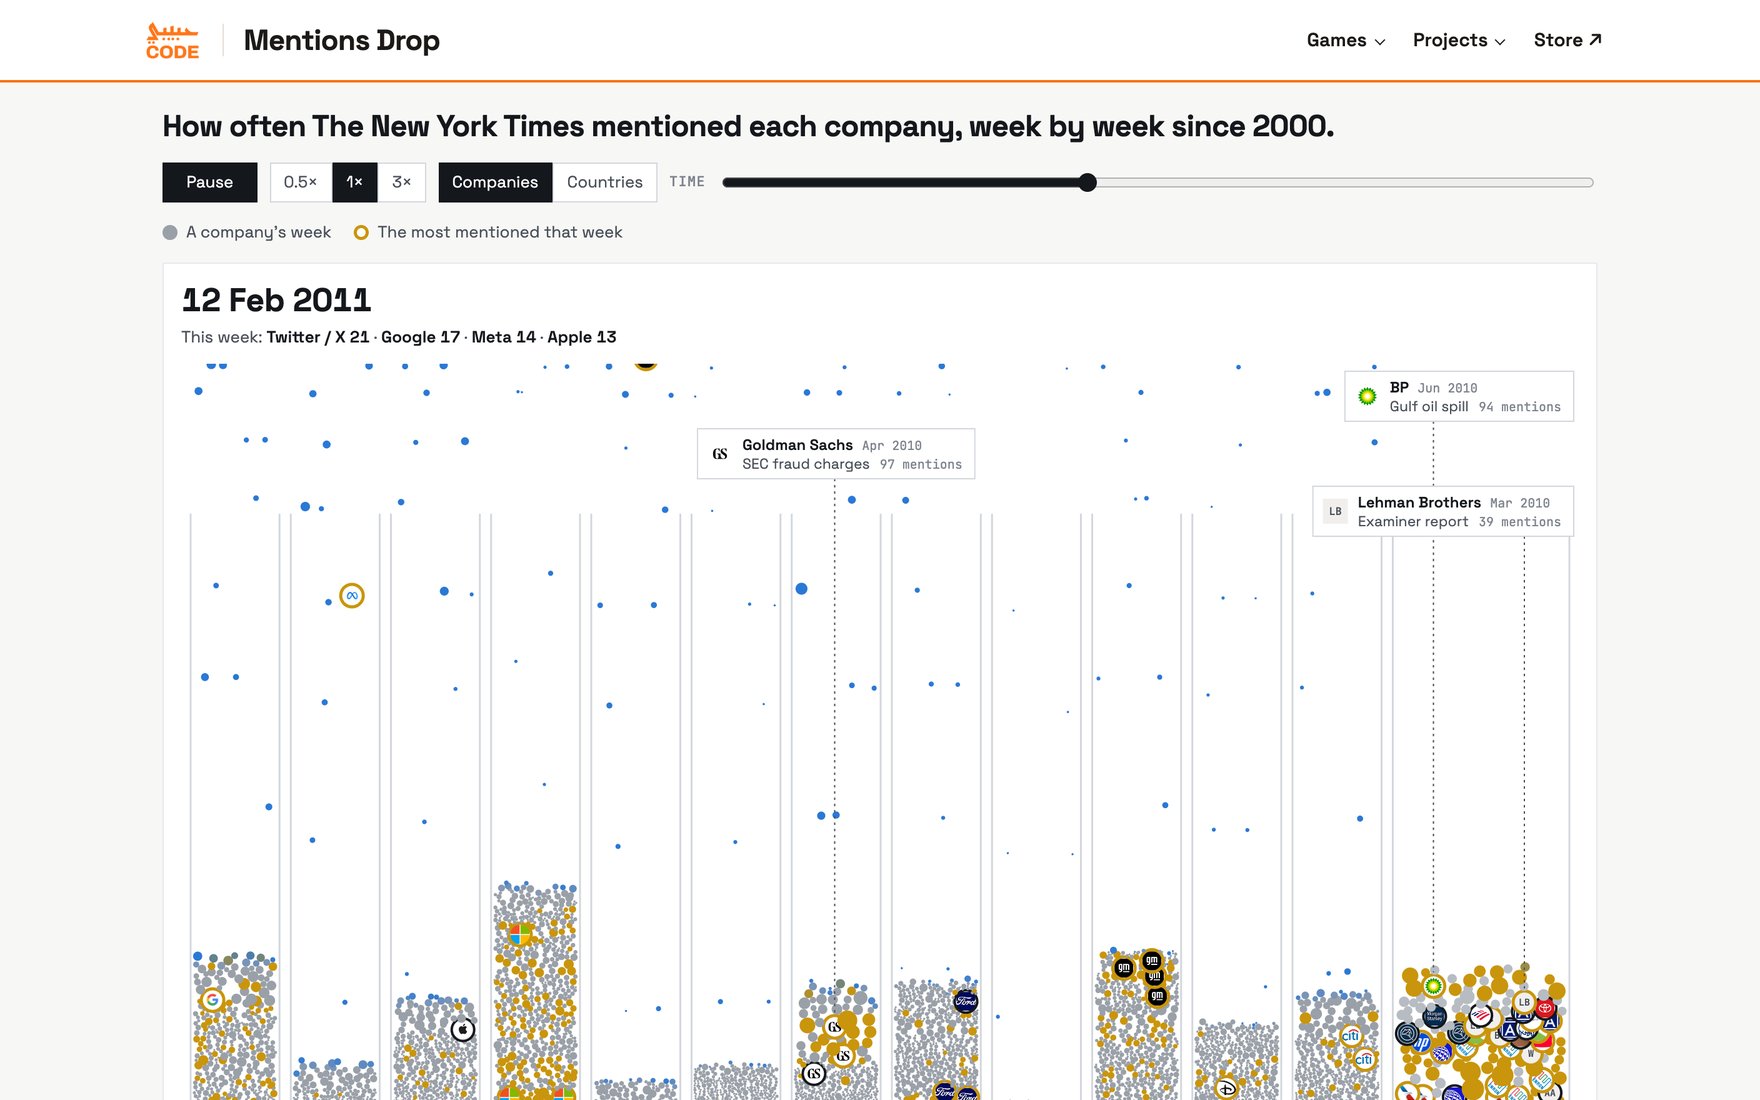Screen dimensions: 1760x1100
Task: Click the Google logo bubble
Action: pos(212,999)
